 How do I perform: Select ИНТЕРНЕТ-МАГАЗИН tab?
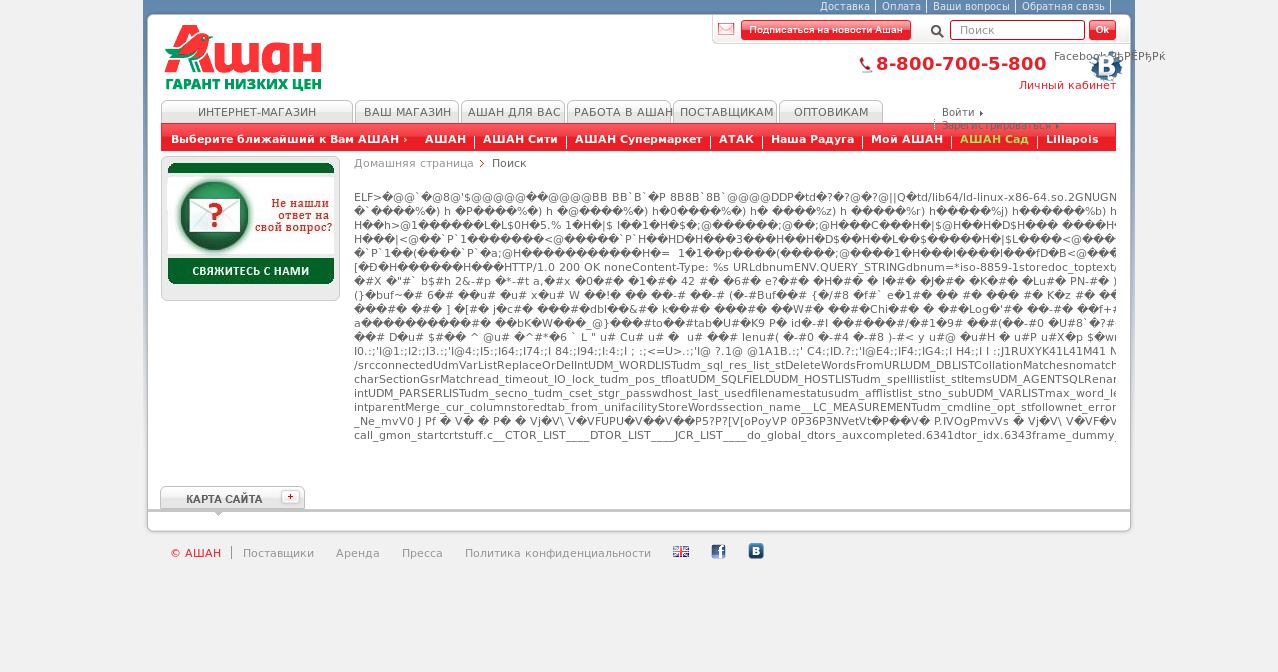coord(257,112)
